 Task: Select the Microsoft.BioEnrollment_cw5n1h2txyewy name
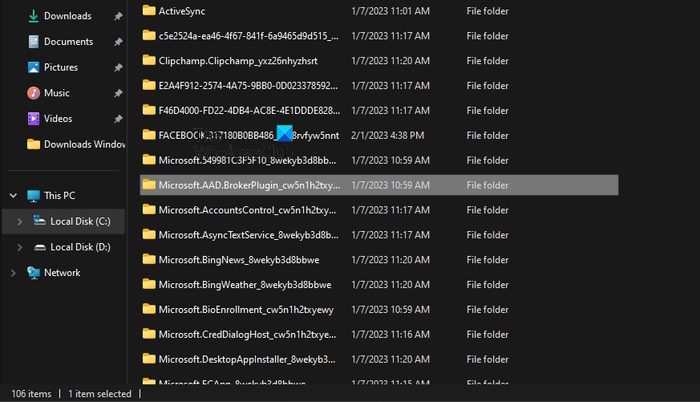coord(246,310)
